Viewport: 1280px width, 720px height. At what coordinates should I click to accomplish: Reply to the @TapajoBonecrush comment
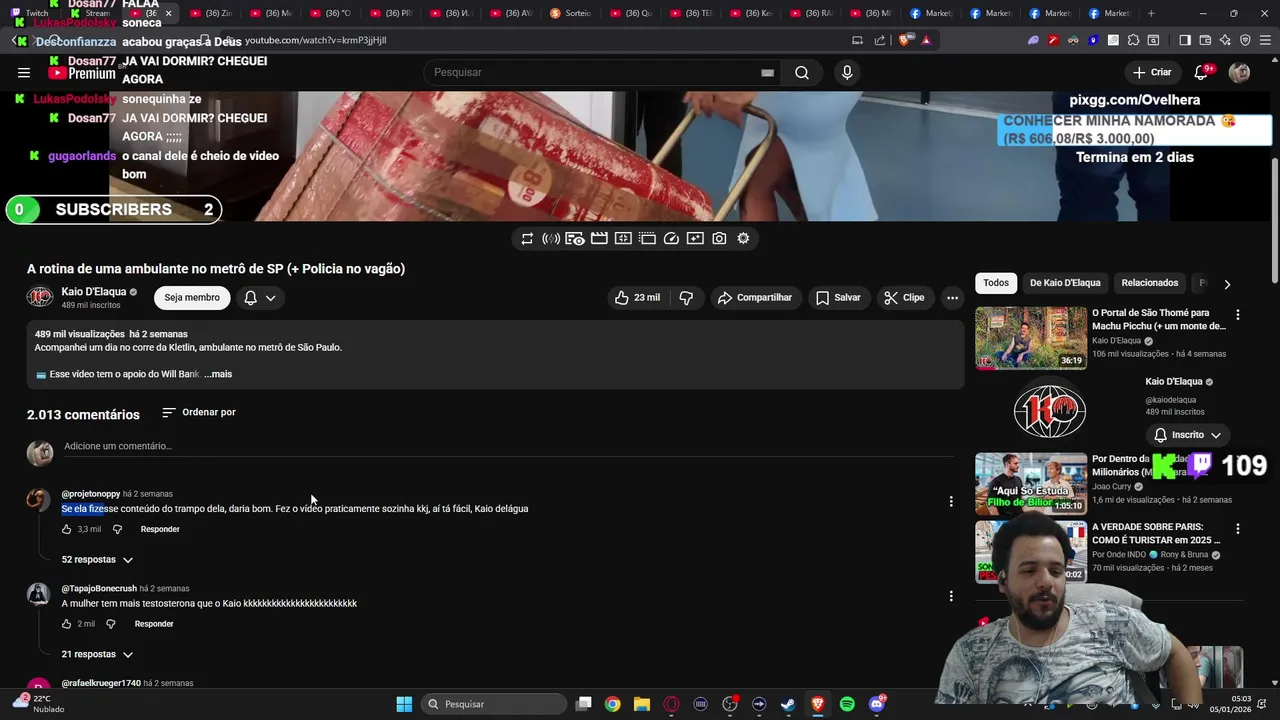tap(154, 624)
